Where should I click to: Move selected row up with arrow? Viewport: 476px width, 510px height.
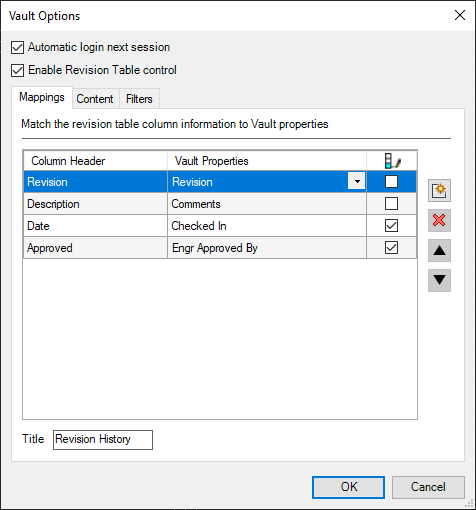[439, 250]
